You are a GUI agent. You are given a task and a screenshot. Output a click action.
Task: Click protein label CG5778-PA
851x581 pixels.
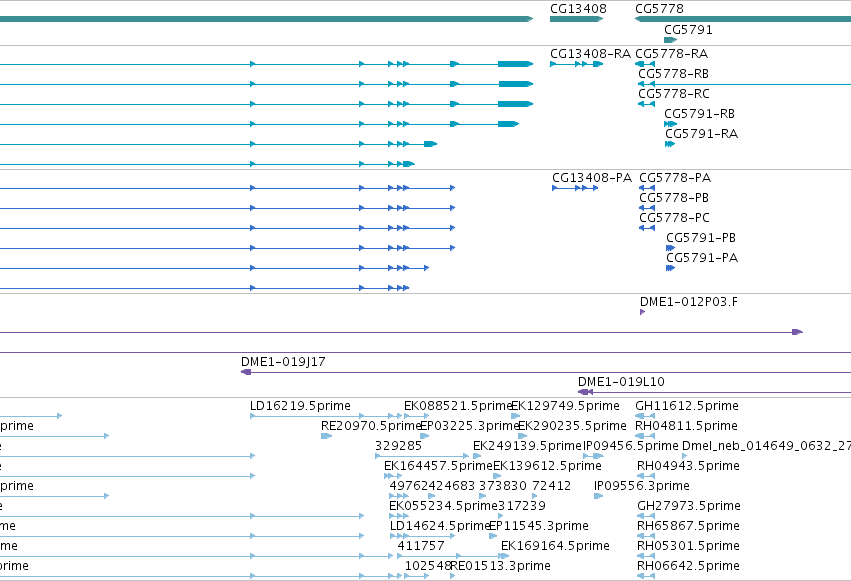tap(675, 178)
